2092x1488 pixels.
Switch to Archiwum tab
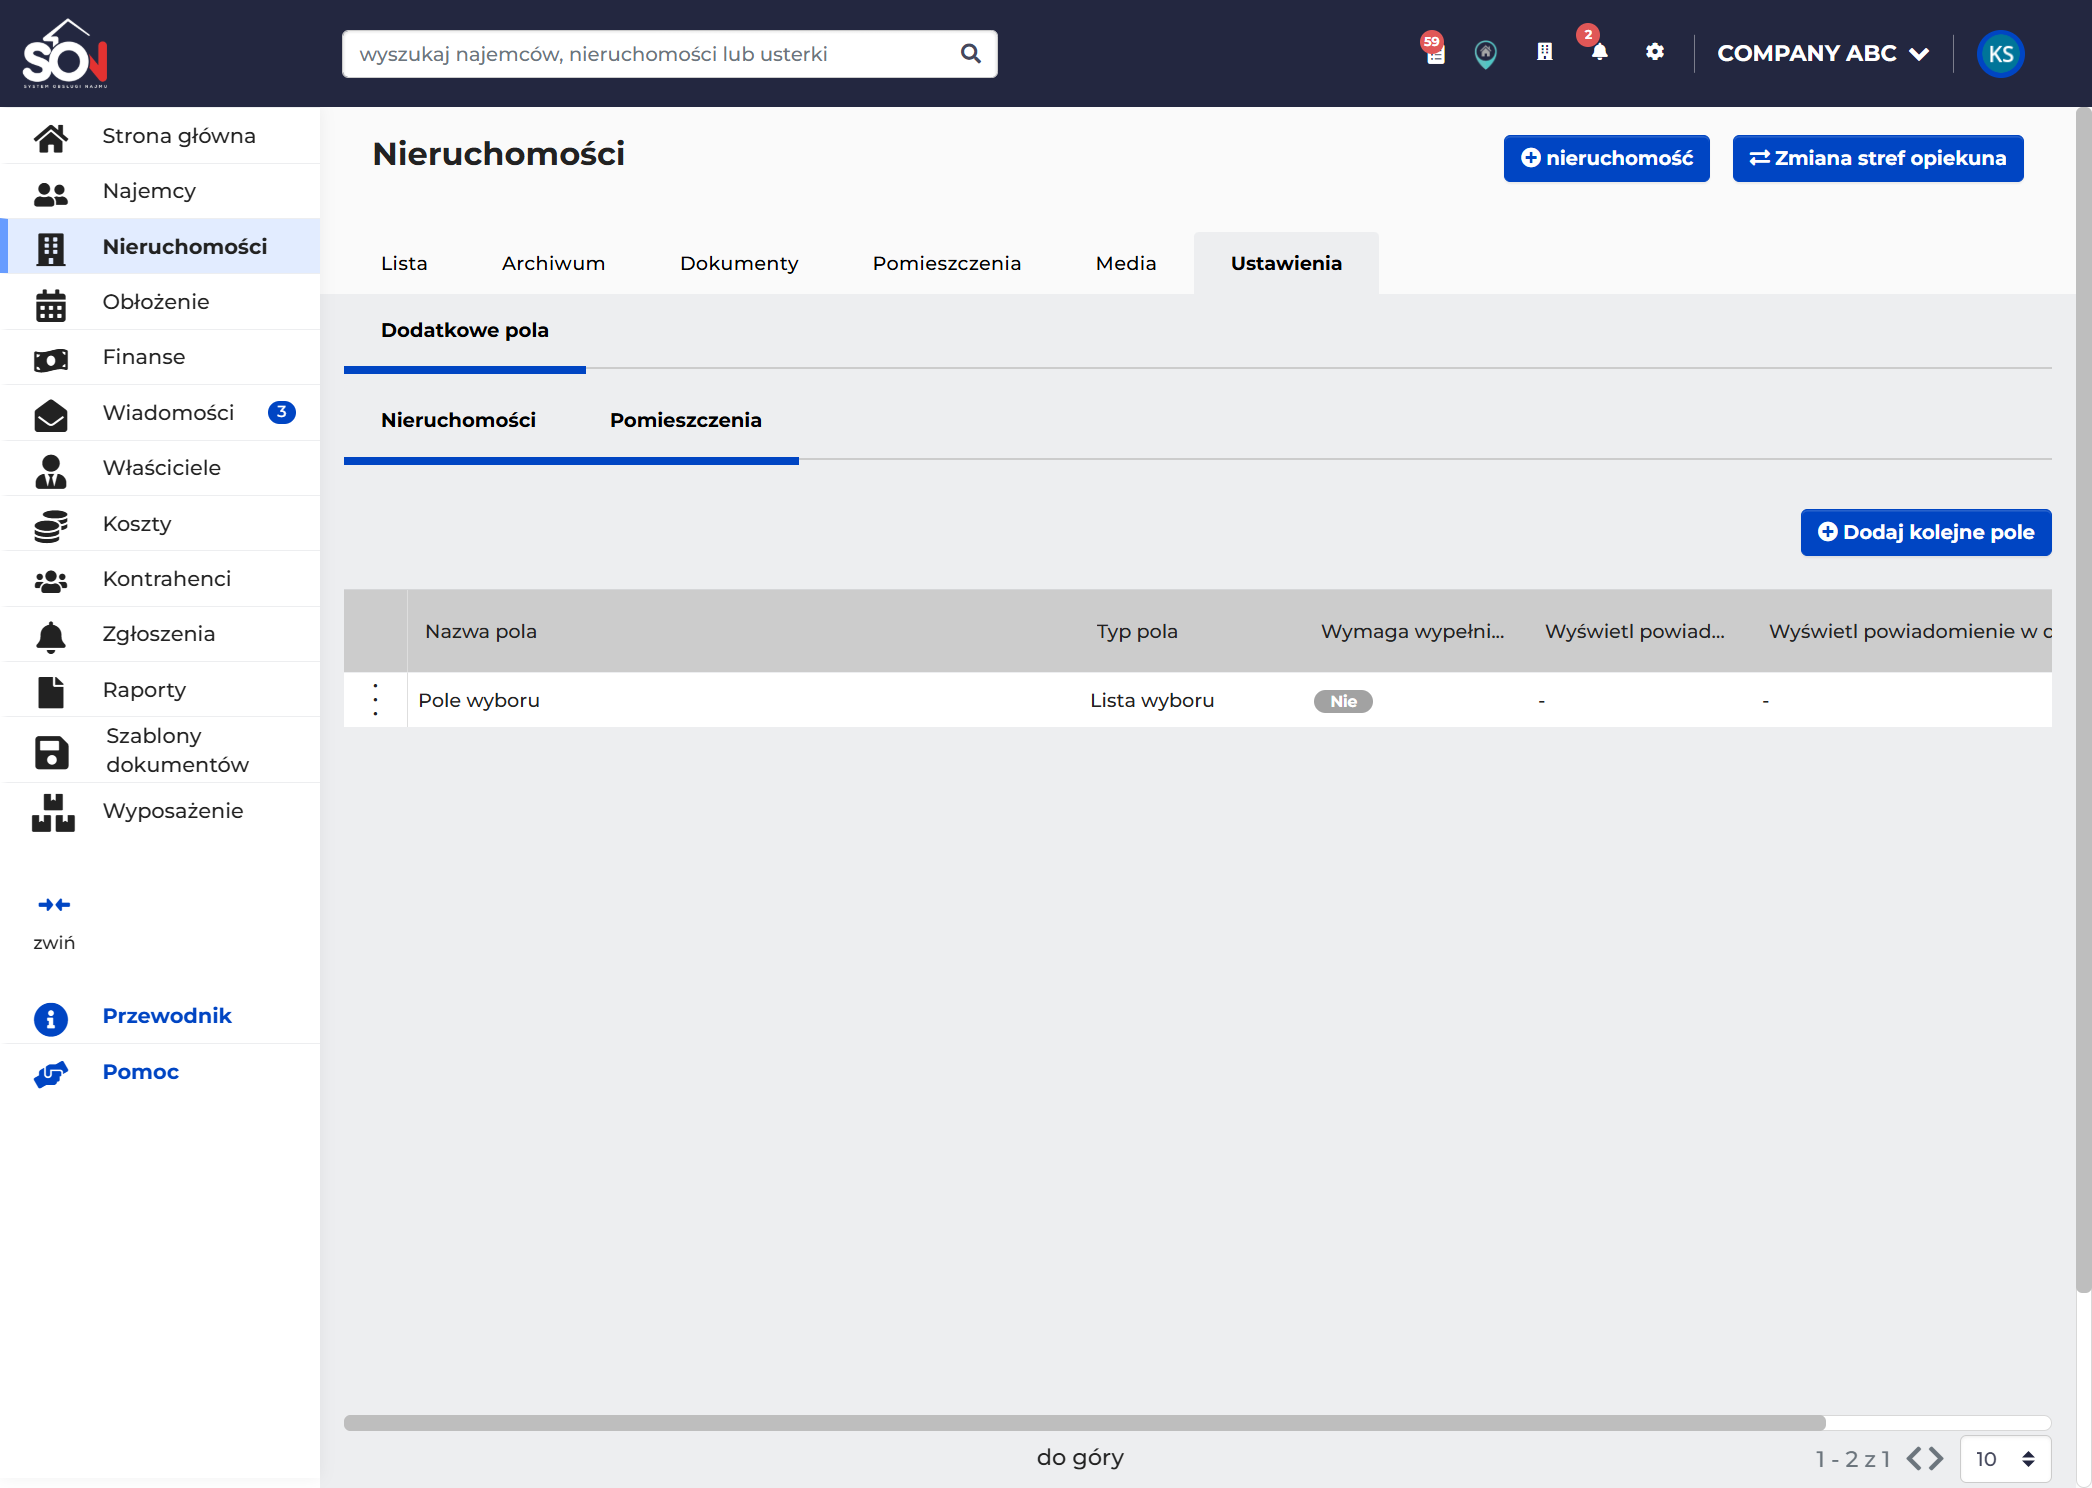pyautogui.click(x=553, y=263)
